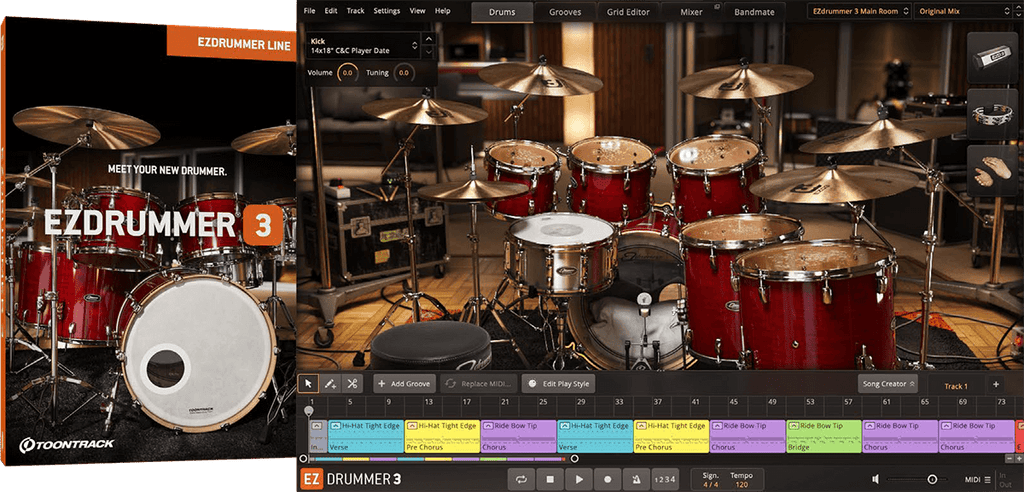Click the right song overview range handle
Screen dimensions: 1024x492
pyautogui.click(x=574, y=459)
